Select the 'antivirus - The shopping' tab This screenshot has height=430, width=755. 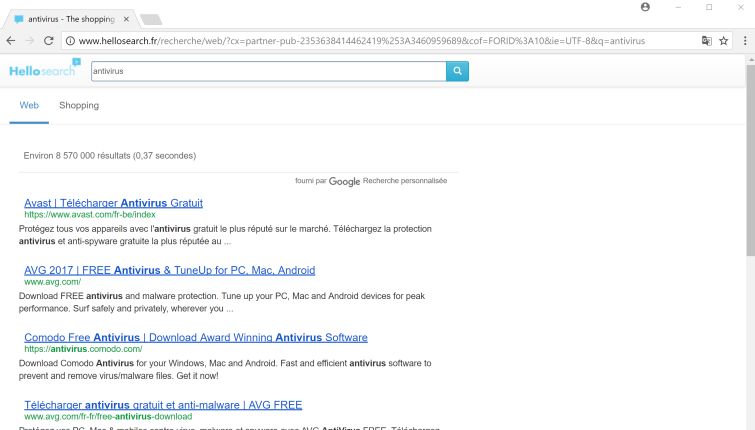[71, 19]
